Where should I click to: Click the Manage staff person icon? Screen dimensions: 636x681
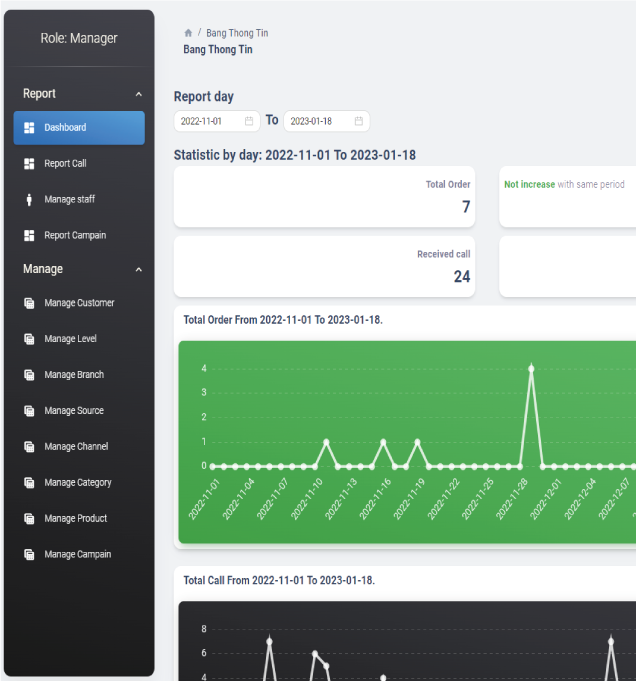tap(29, 200)
